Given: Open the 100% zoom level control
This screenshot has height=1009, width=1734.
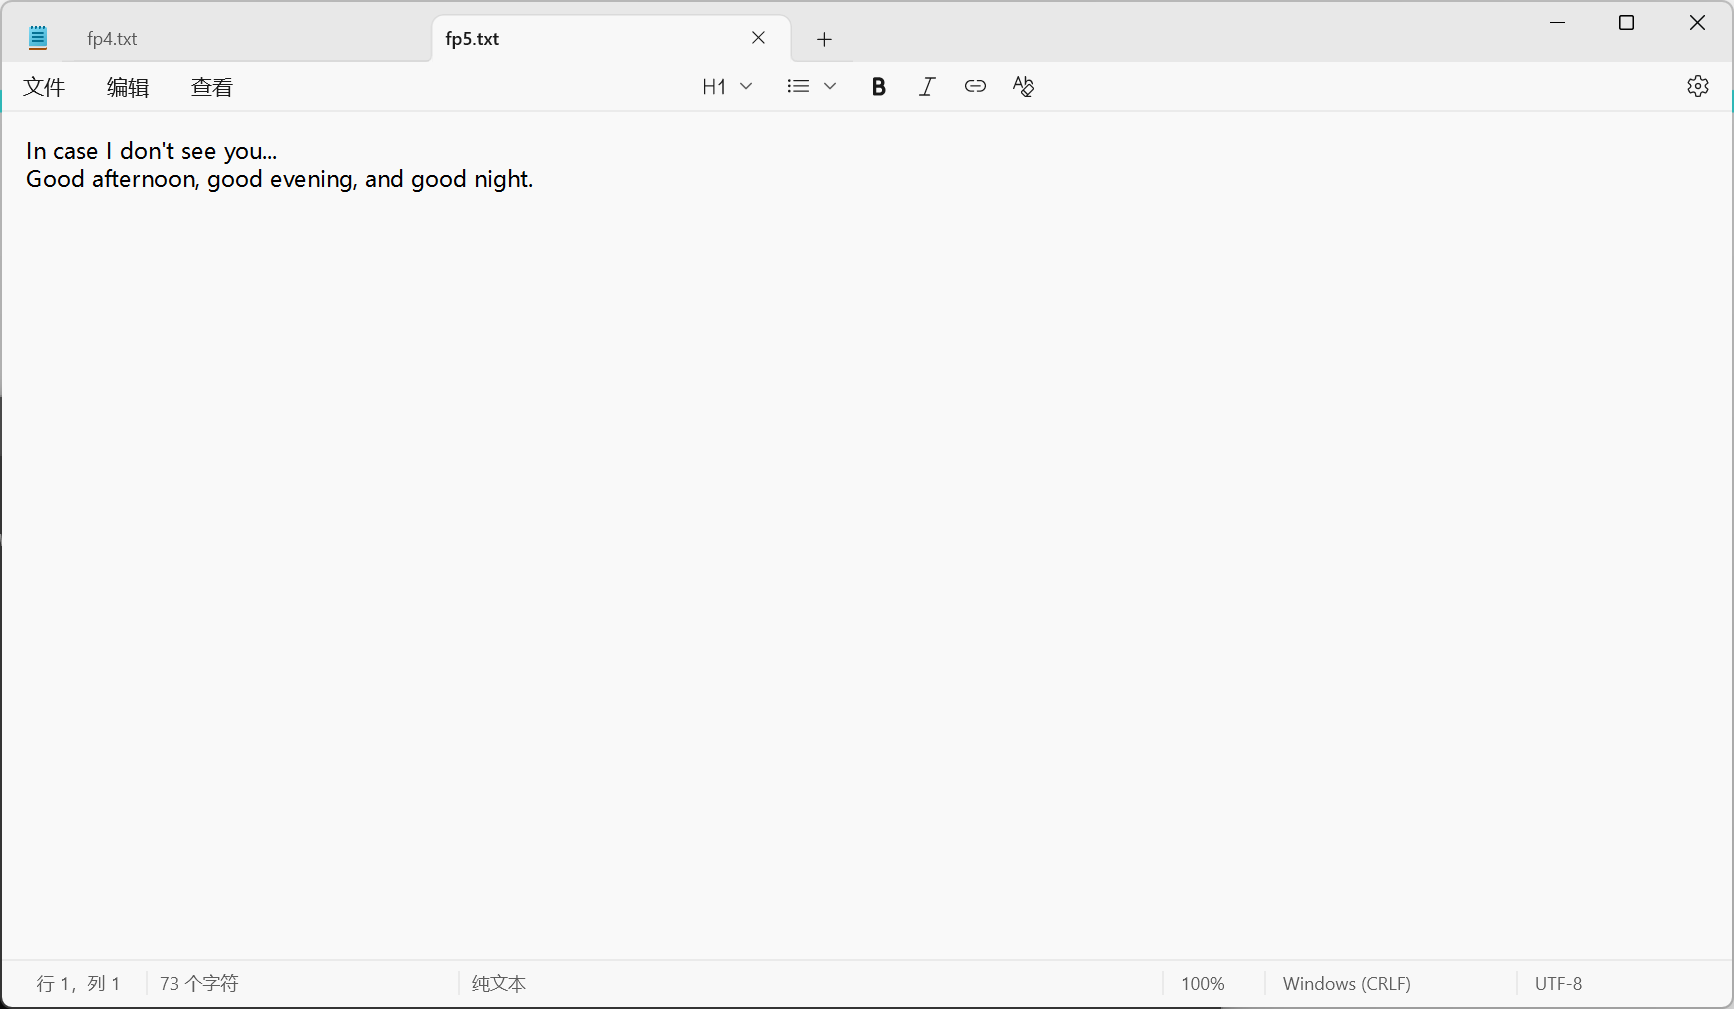Looking at the screenshot, I should coord(1203,984).
